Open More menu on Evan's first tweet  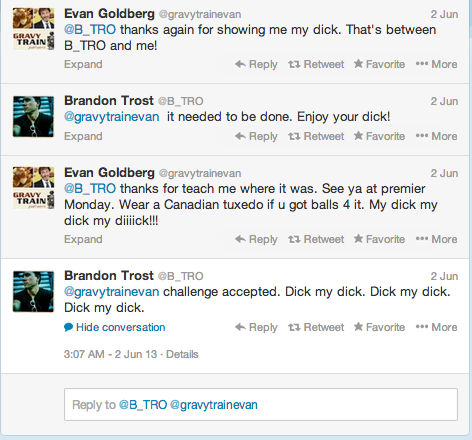[x=436, y=64]
